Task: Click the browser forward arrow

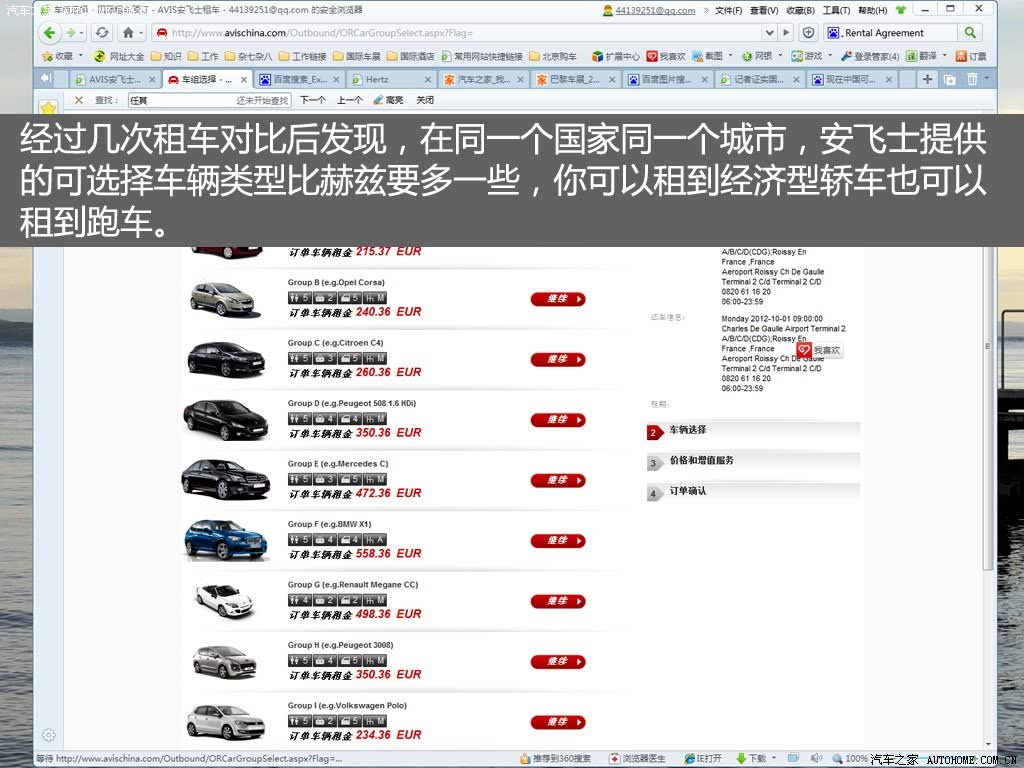Action: tap(70, 33)
